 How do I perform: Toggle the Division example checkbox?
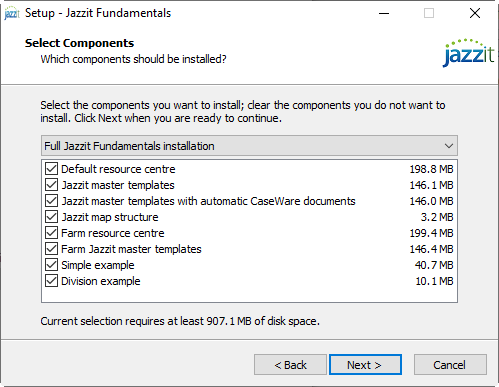pyautogui.click(x=51, y=281)
